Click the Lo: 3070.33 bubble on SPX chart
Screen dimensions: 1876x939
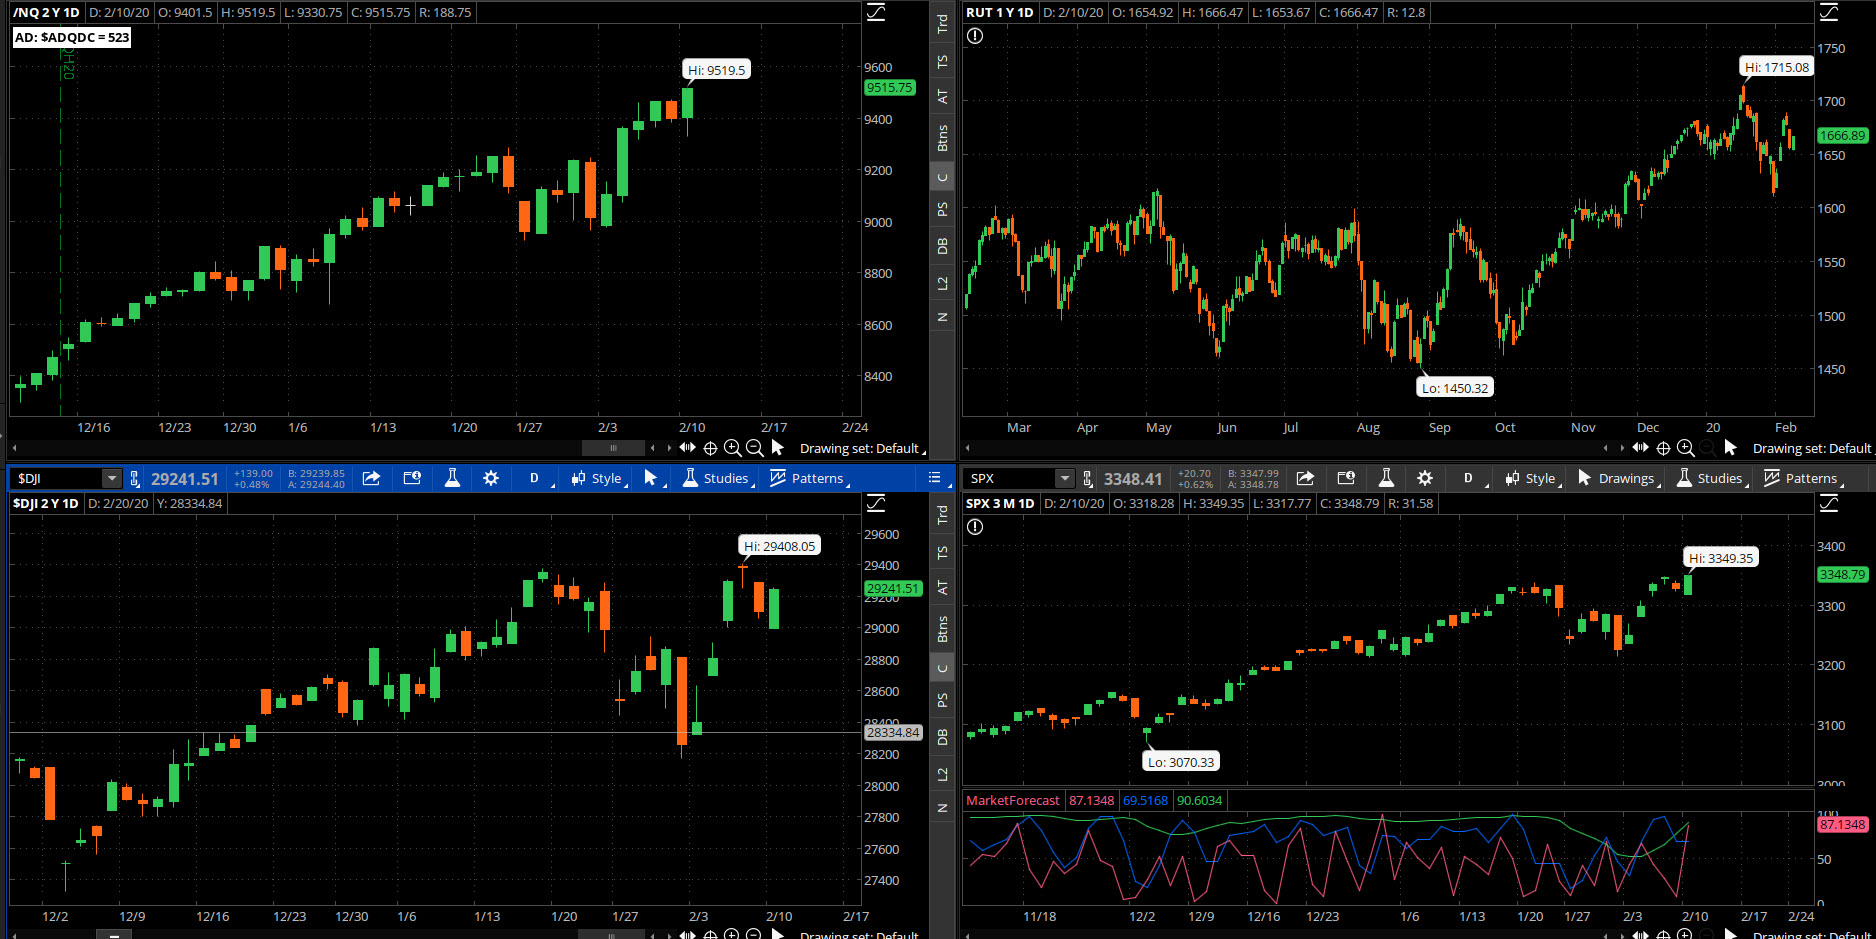[x=1181, y=762]
